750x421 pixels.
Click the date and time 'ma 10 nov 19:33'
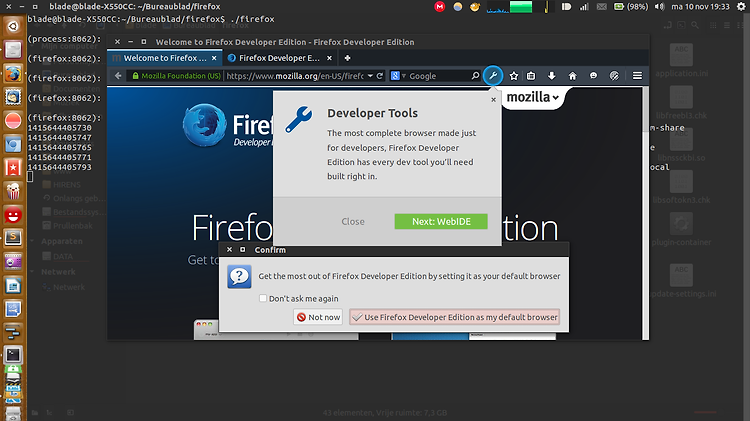(x=700, y=7)
